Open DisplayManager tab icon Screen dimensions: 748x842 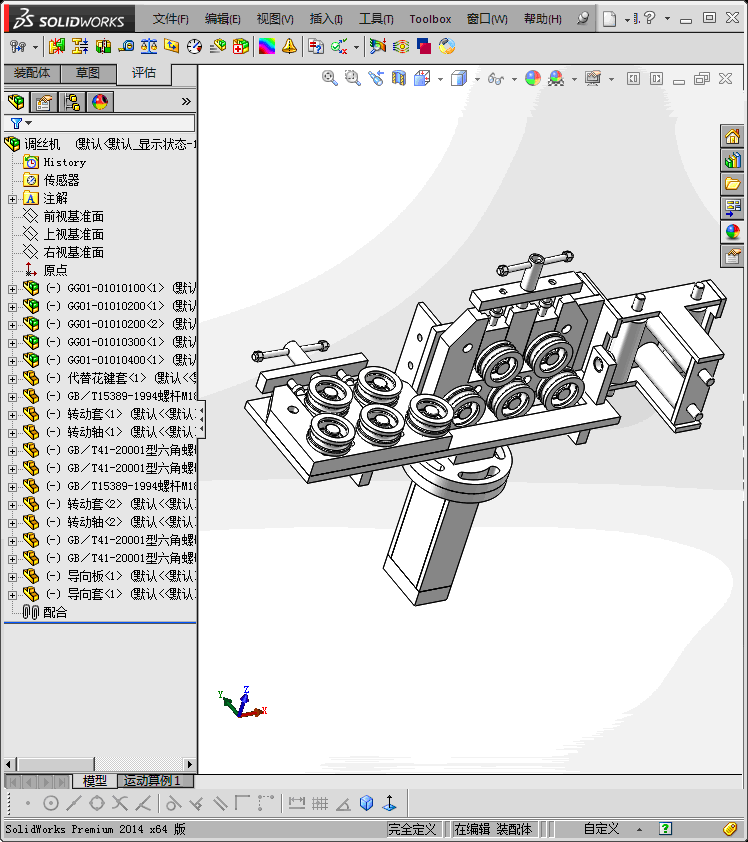99,101
